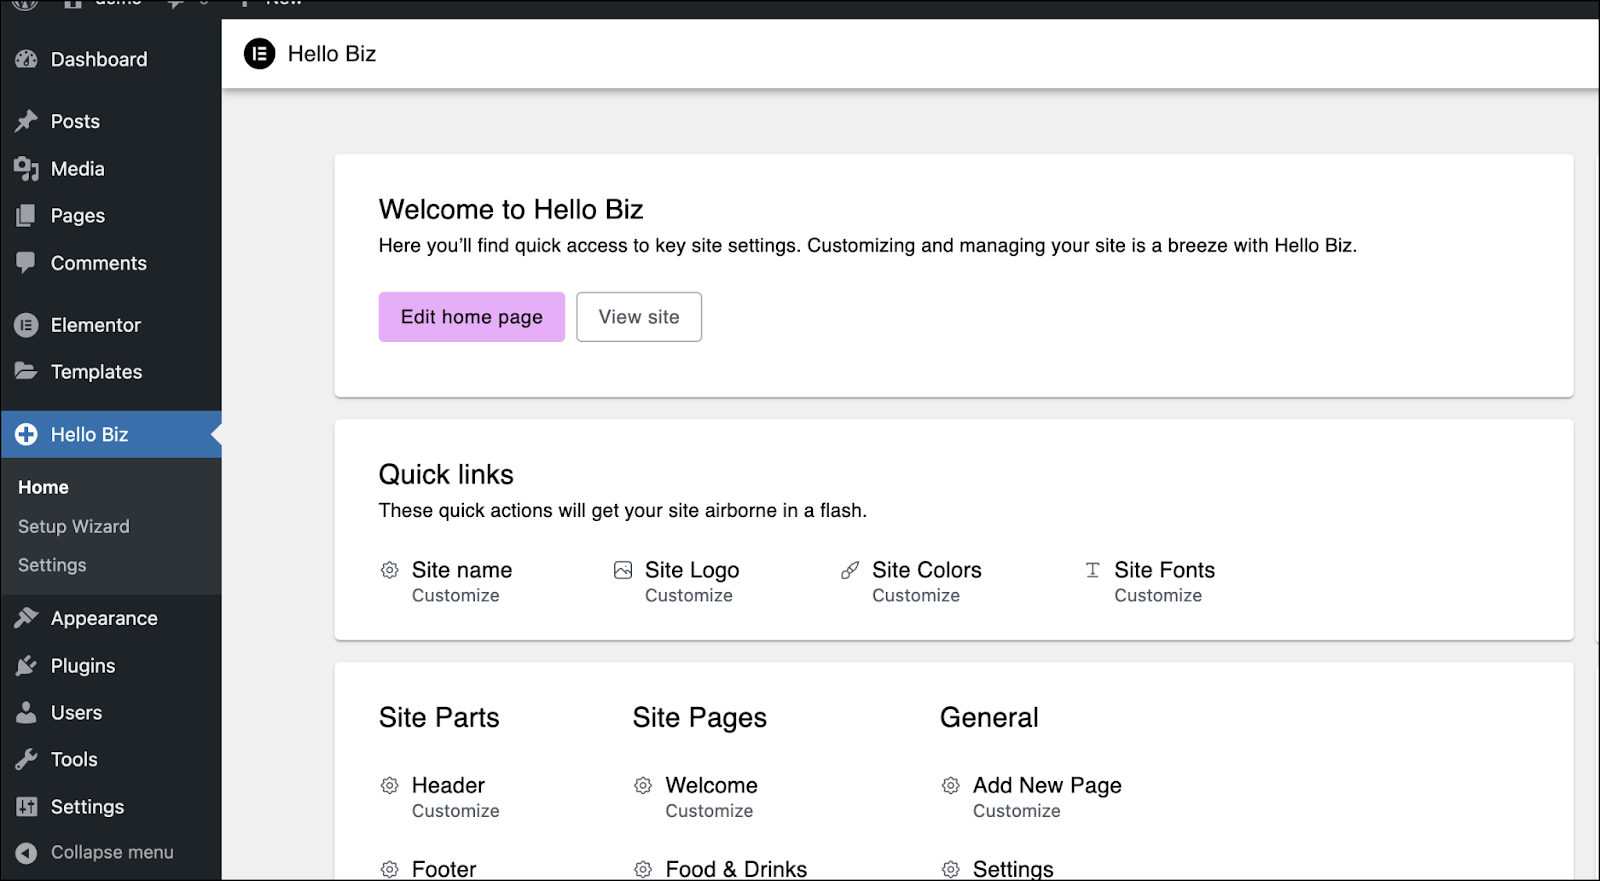Click the gear icon next to Site name
This screenshot has height=881, width=1600.
click(x=390, y=570)
